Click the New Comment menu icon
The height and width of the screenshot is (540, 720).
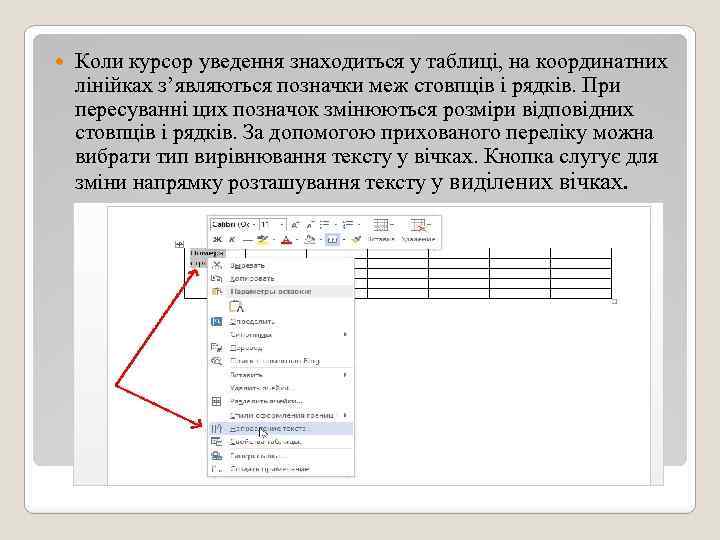pos(216,469)
